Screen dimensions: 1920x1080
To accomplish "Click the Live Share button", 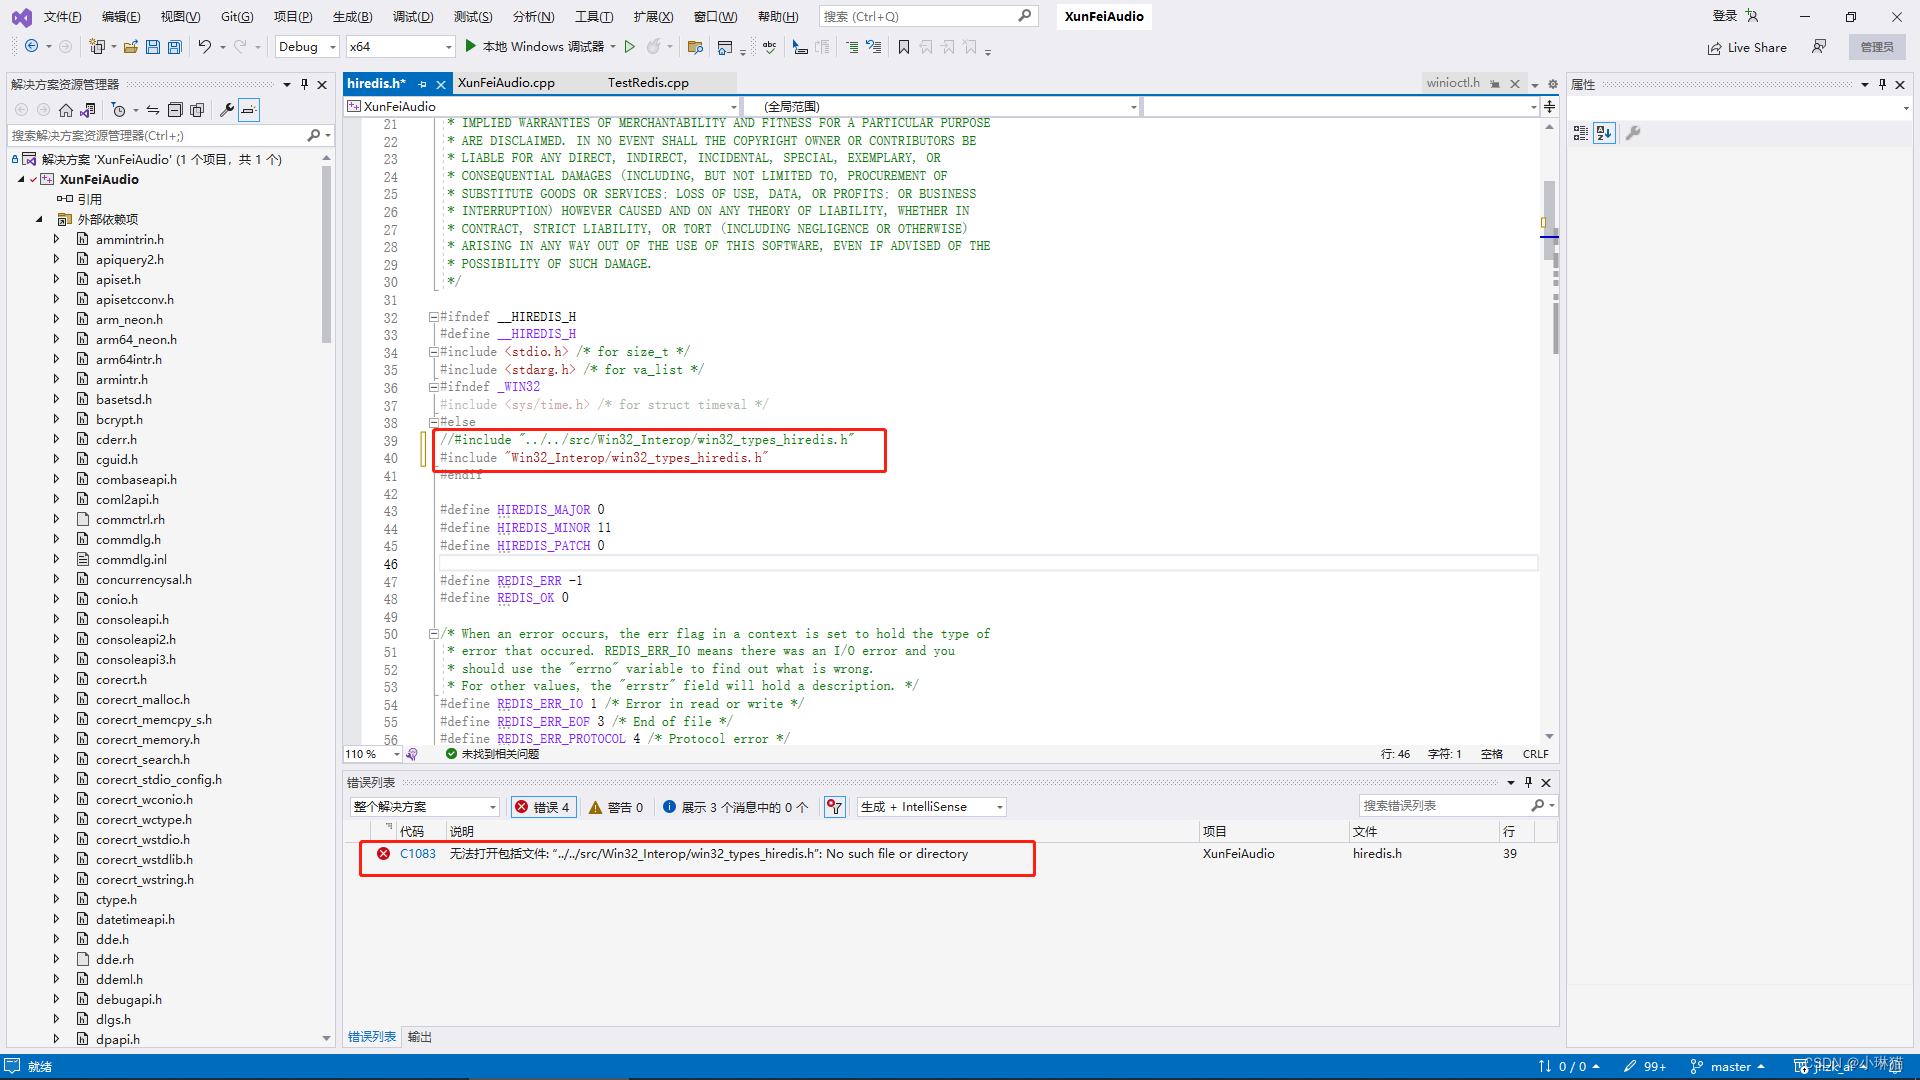I will tap(1747, 47).
